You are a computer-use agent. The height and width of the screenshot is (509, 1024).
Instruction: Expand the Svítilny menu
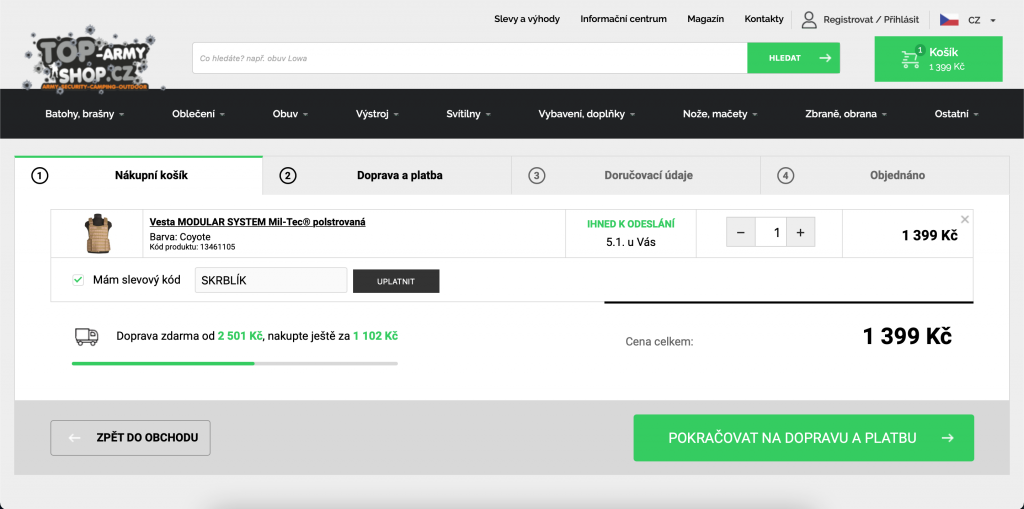469,114
